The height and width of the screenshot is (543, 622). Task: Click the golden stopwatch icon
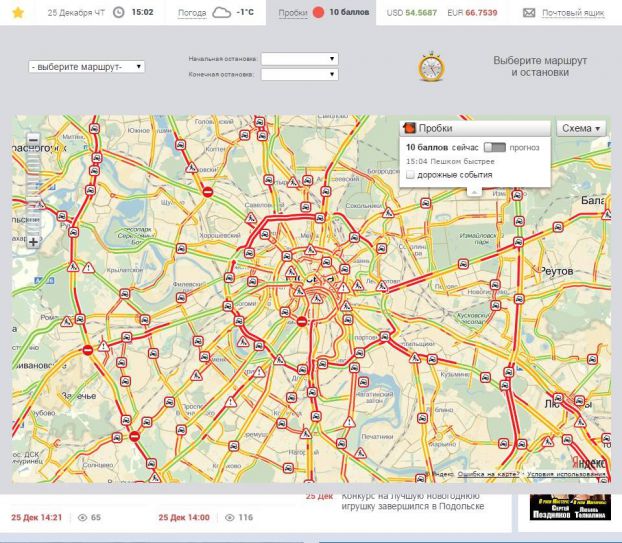(431, 66)
